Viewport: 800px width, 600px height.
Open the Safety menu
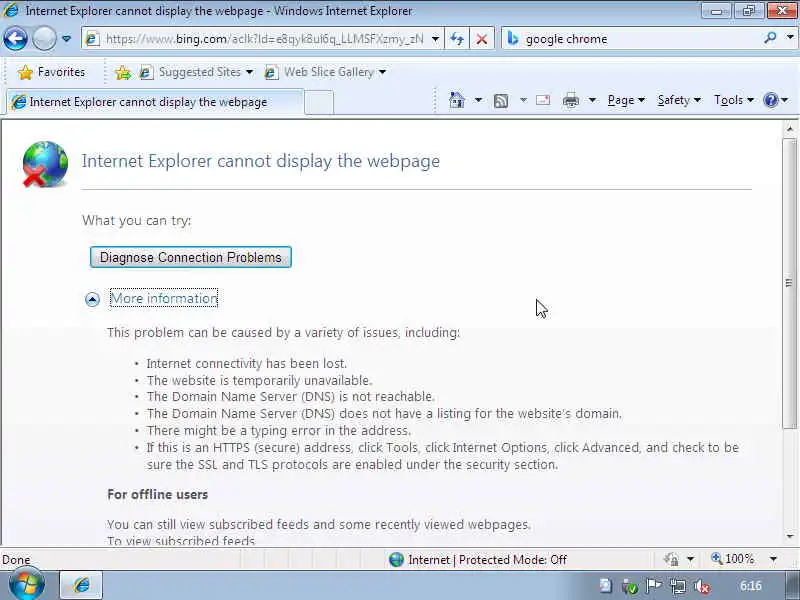click(x=679, y=100)
